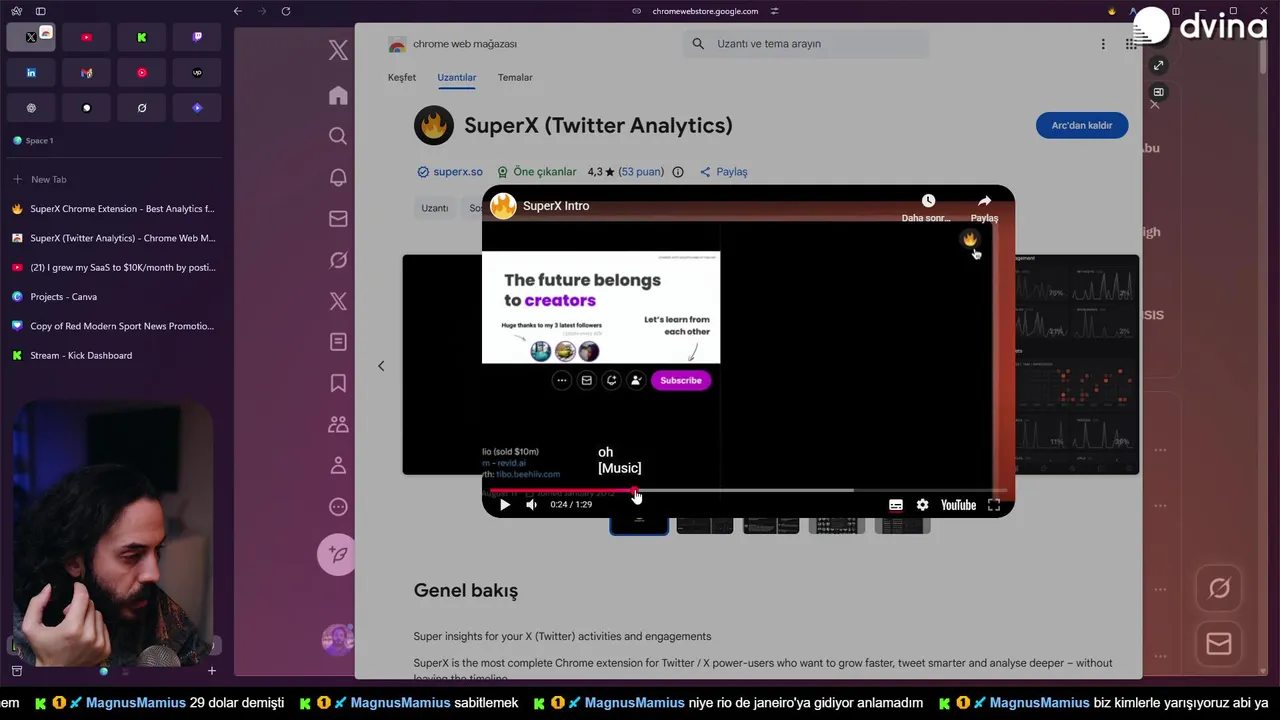The height and width of the screenshot is (720, 1280).
Task: Open X Profile person icon
Action: point(338,465)
